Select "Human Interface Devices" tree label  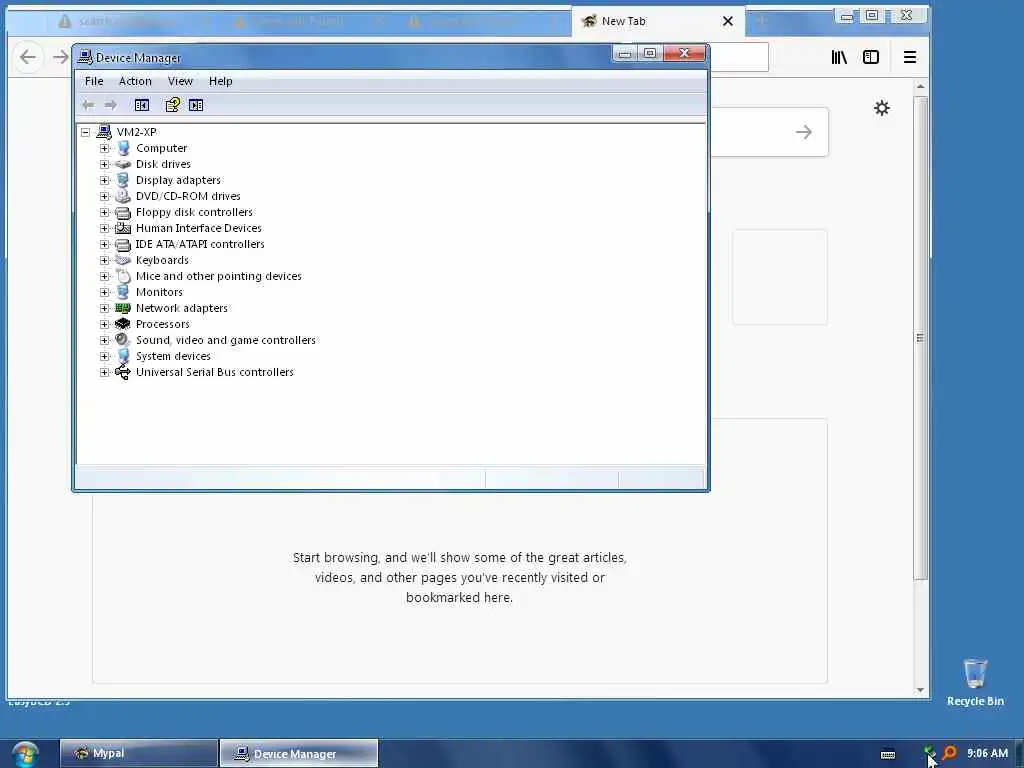coord(199,228)
